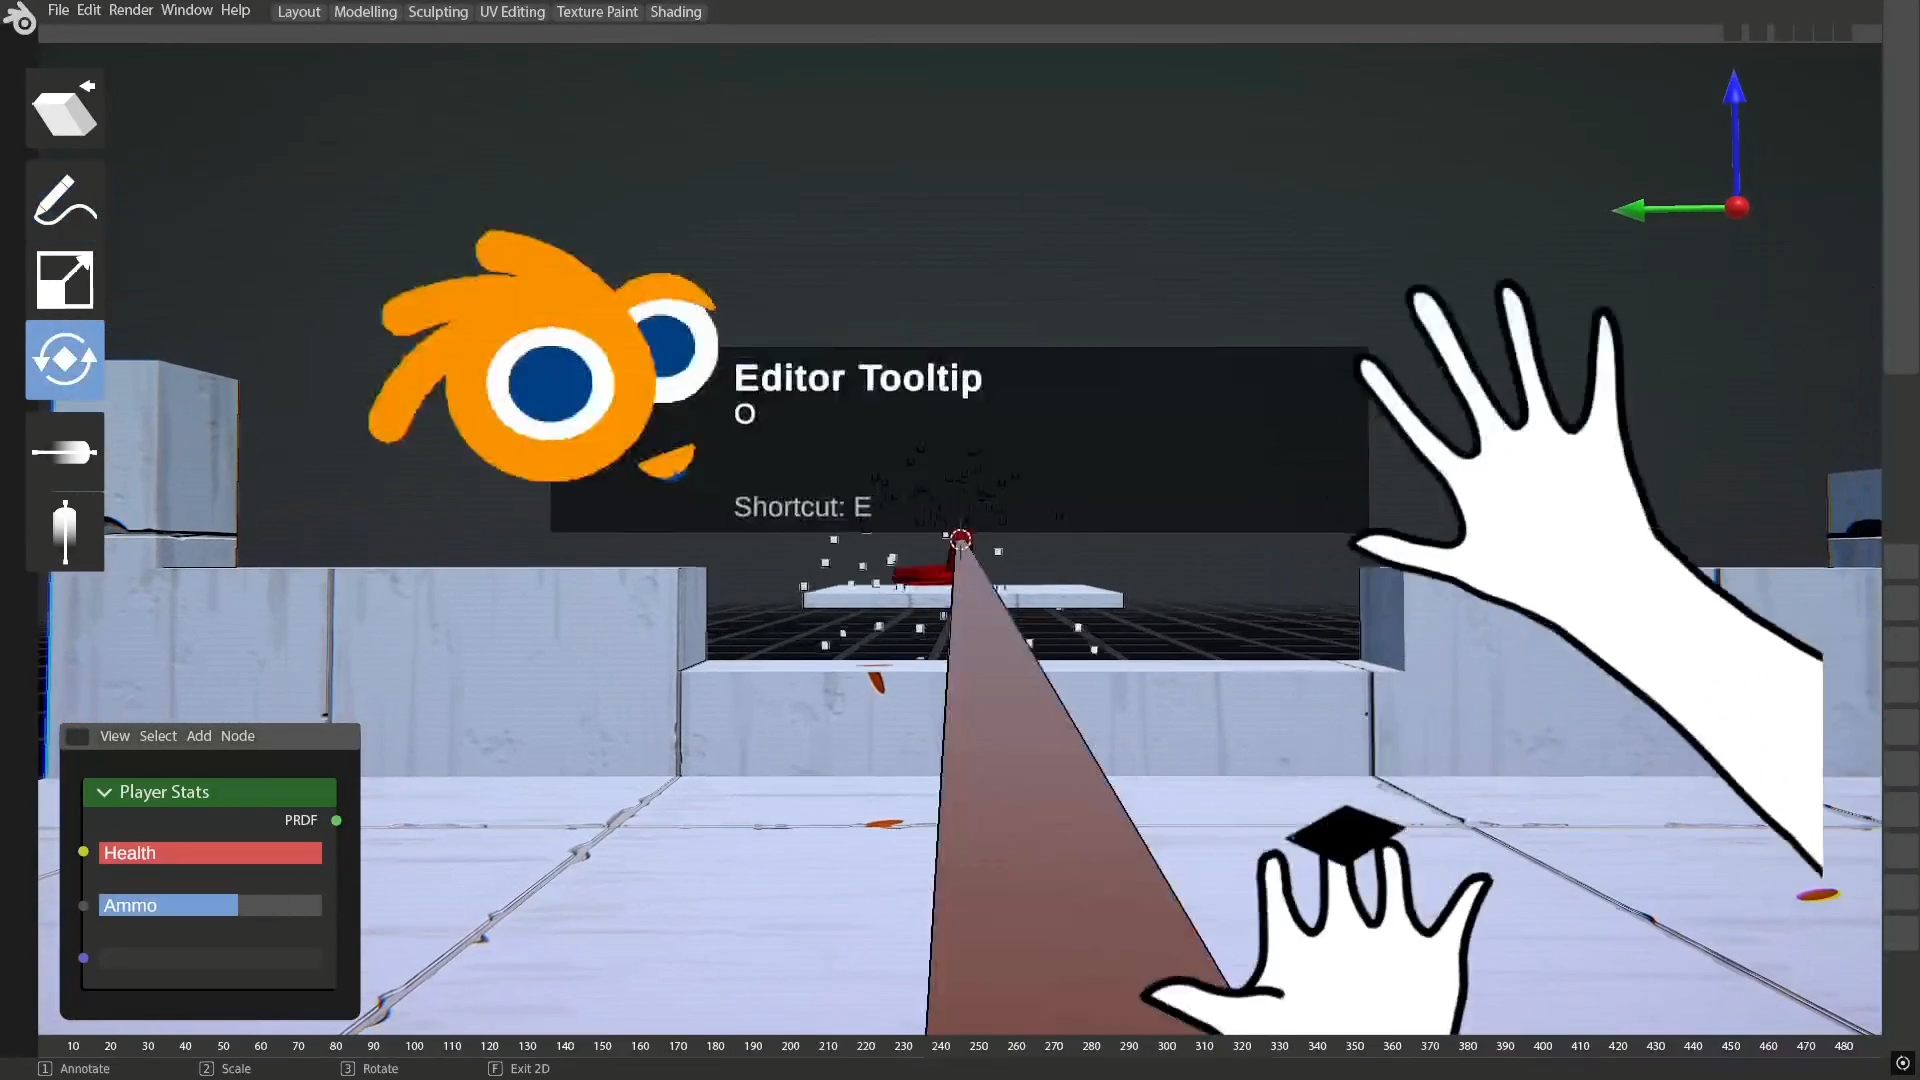Image resolution: width=1920 pixels, height=1080 pixels.
Task: Click the green Y axis gizmo arrow
Action: 1630,210
